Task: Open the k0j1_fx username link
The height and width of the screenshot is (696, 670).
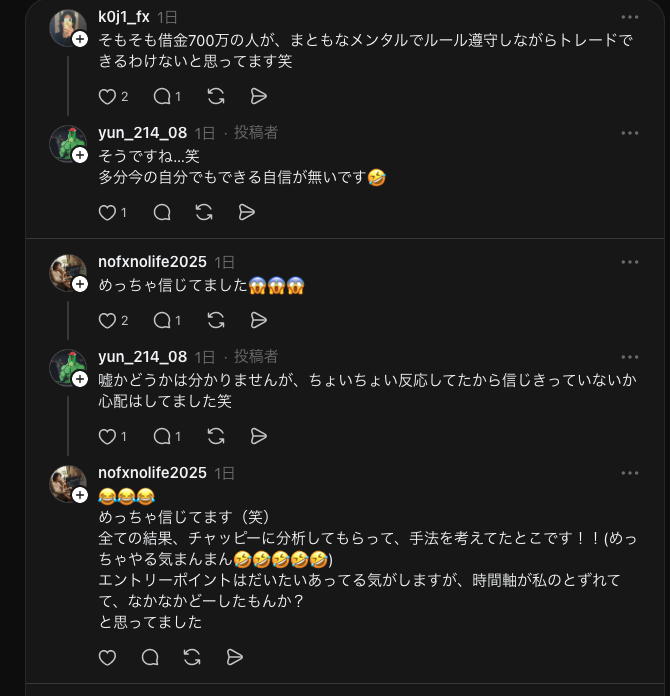Action: tap(124, 17)
